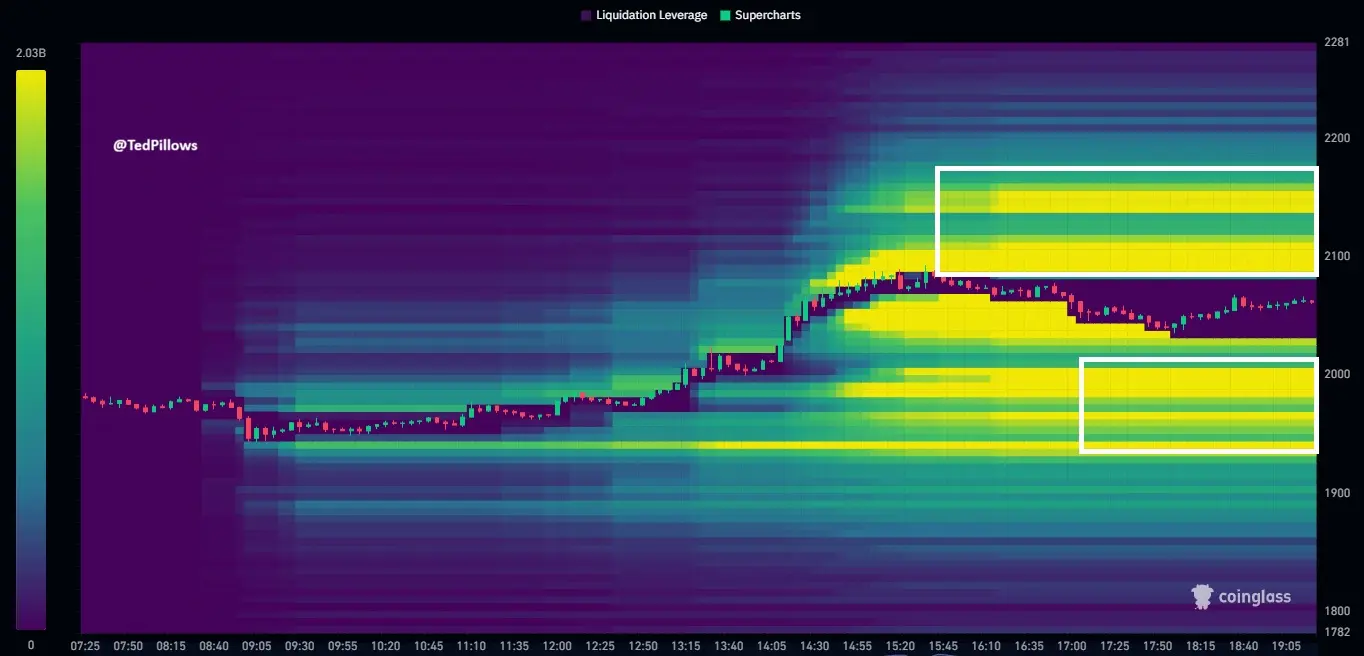The image size is (1364, 656).
Task: Click the 11:10 time axis label
Action: (471, 646)
